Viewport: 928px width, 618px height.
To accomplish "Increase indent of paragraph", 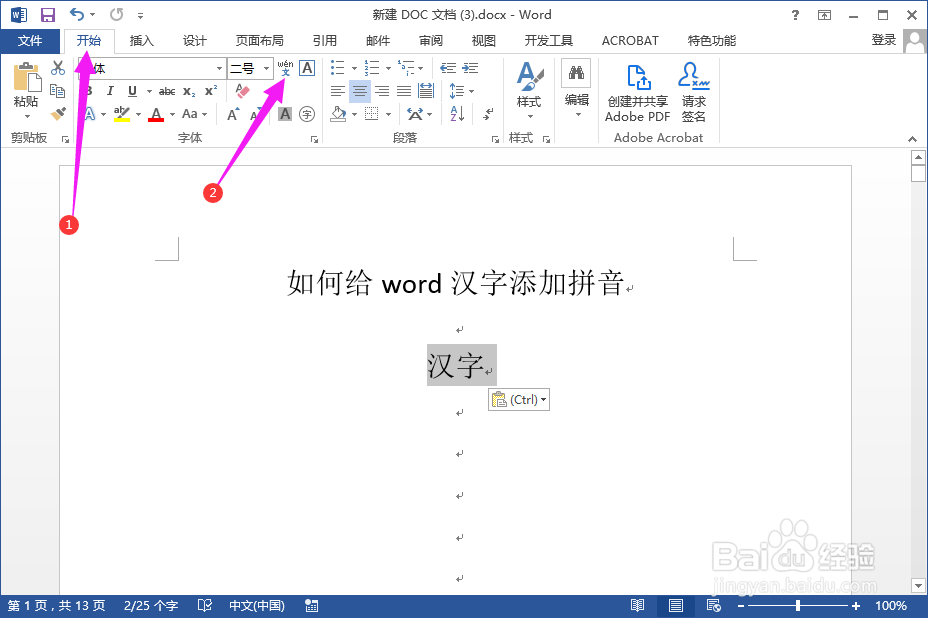I will (471, 68).
